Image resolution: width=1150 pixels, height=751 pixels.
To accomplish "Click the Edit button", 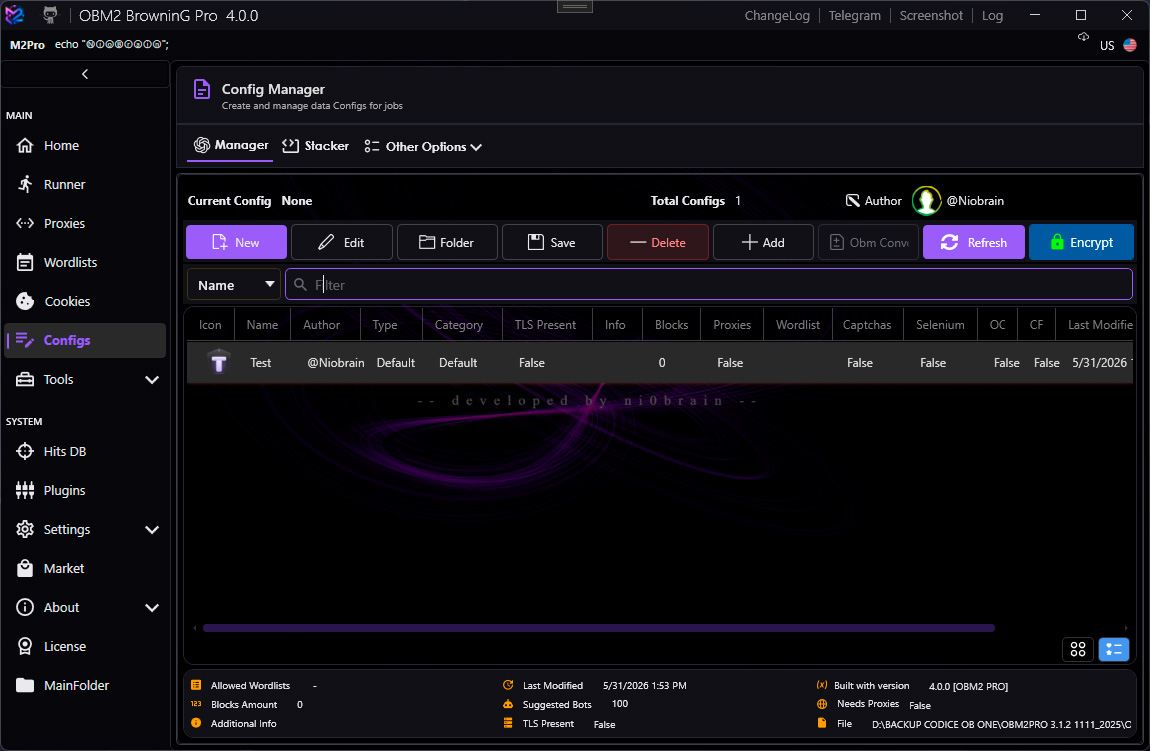I will (342, 242).
